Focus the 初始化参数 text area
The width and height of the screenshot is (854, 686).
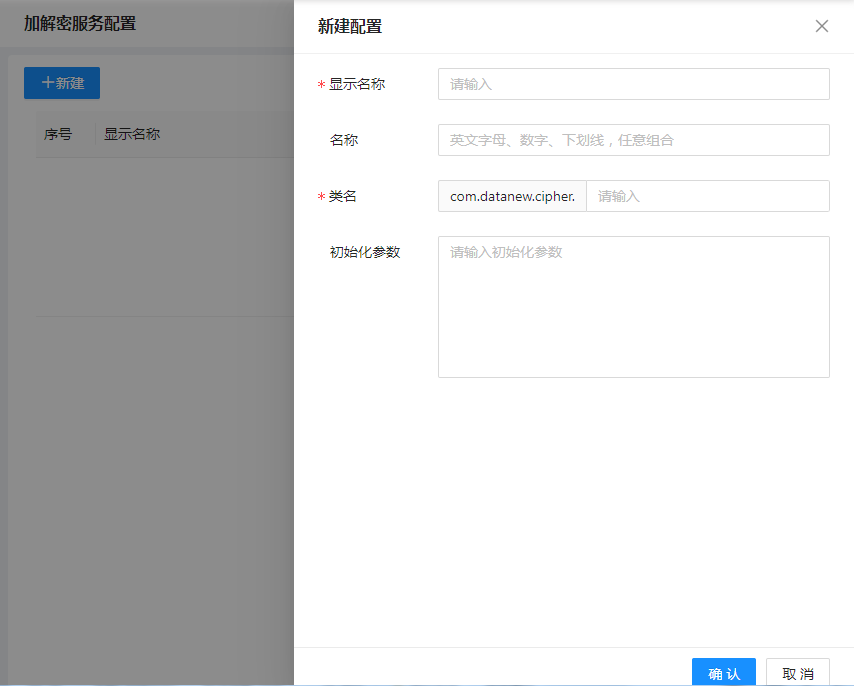click(x=633, y=306)
